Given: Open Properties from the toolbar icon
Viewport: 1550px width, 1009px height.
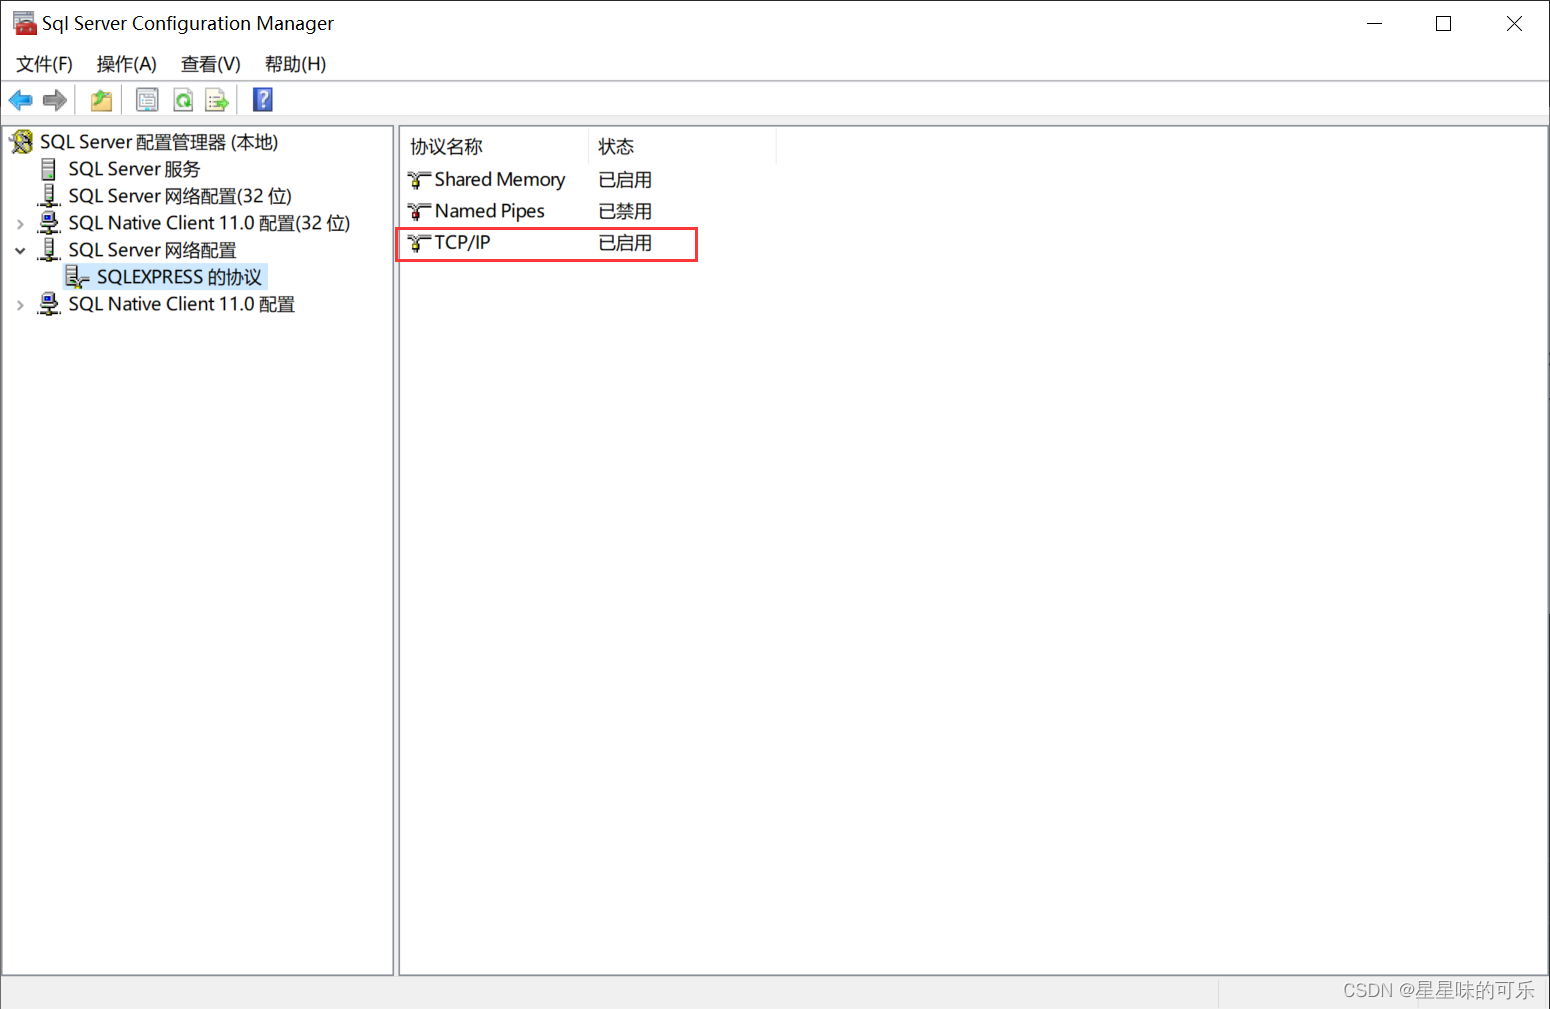Looking at the screenshot, I should click(147, 100).
